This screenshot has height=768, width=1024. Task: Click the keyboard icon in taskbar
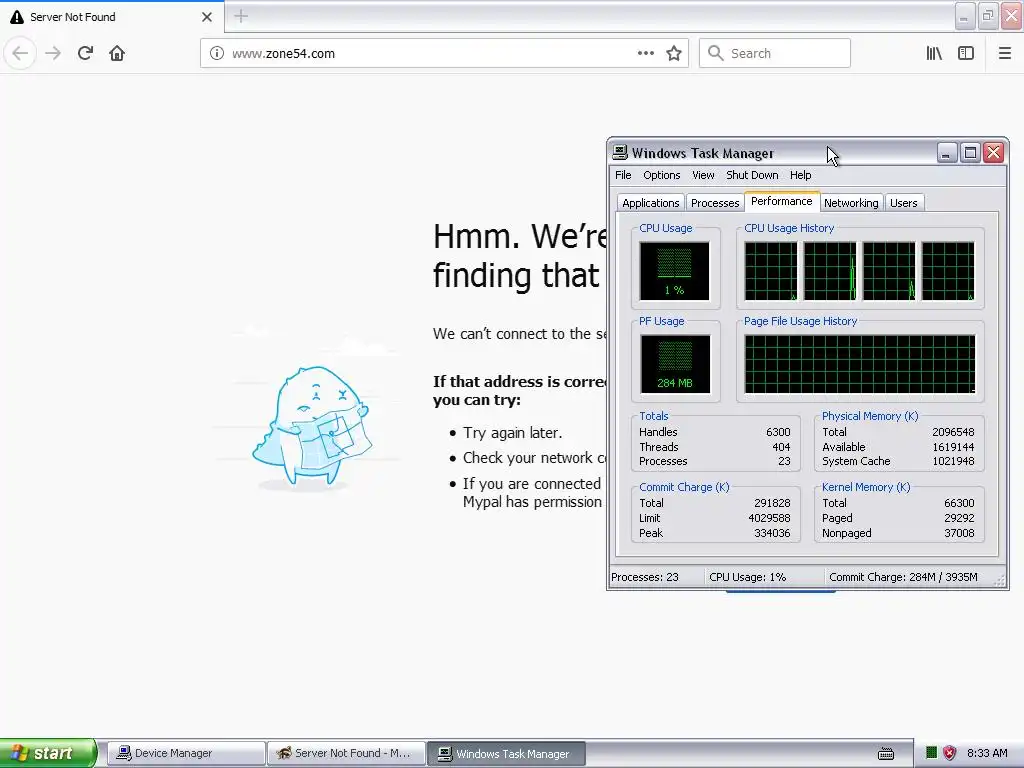click(886, 754)
